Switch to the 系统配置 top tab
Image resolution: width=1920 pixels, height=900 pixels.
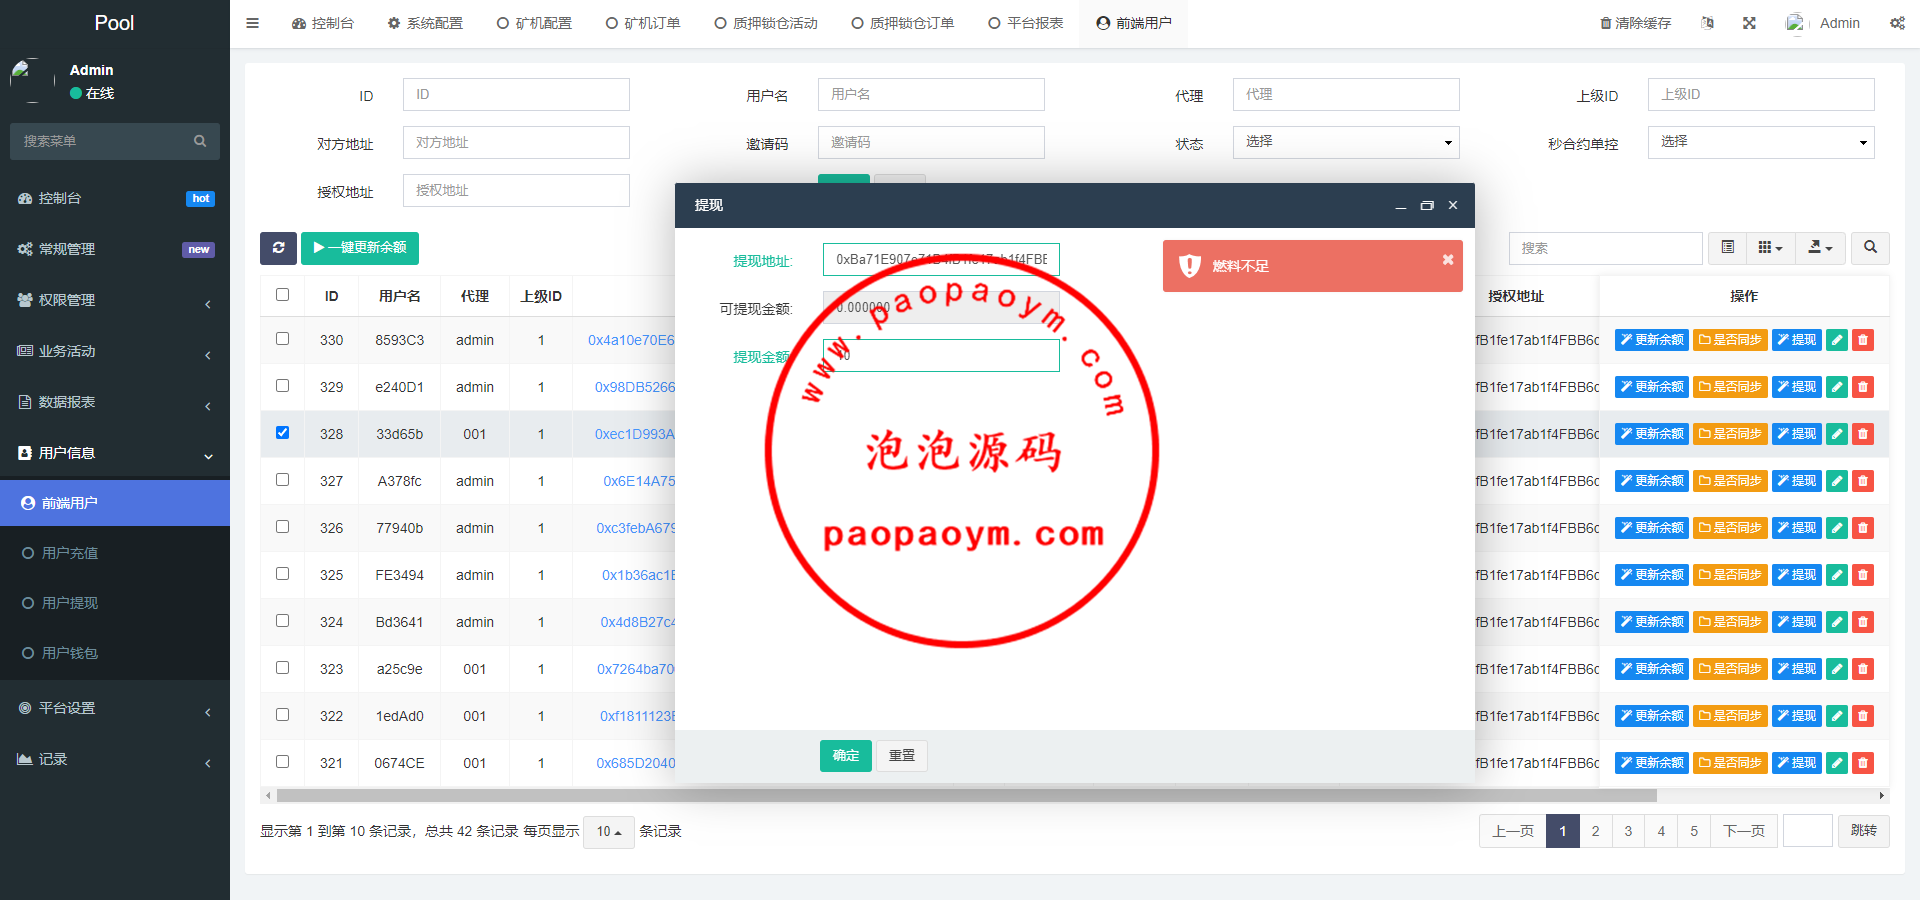[x=425, y=23]
